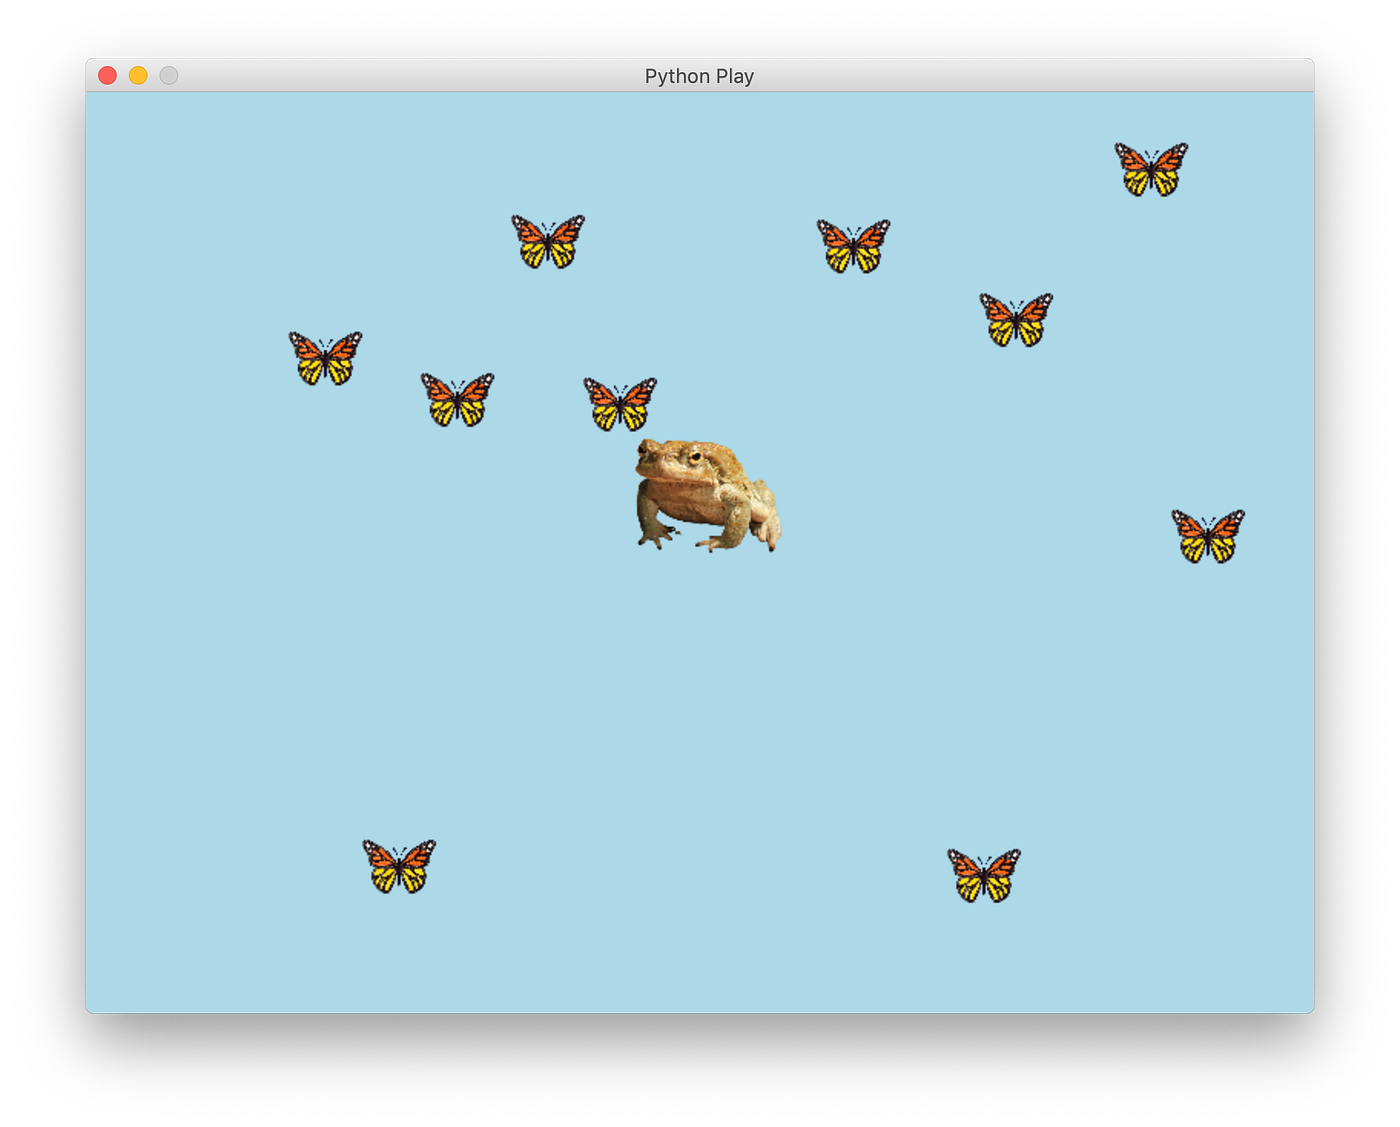Click the bottom-right butterfly
This screenshot has width=1400, height=1127.
click(984, 876)
